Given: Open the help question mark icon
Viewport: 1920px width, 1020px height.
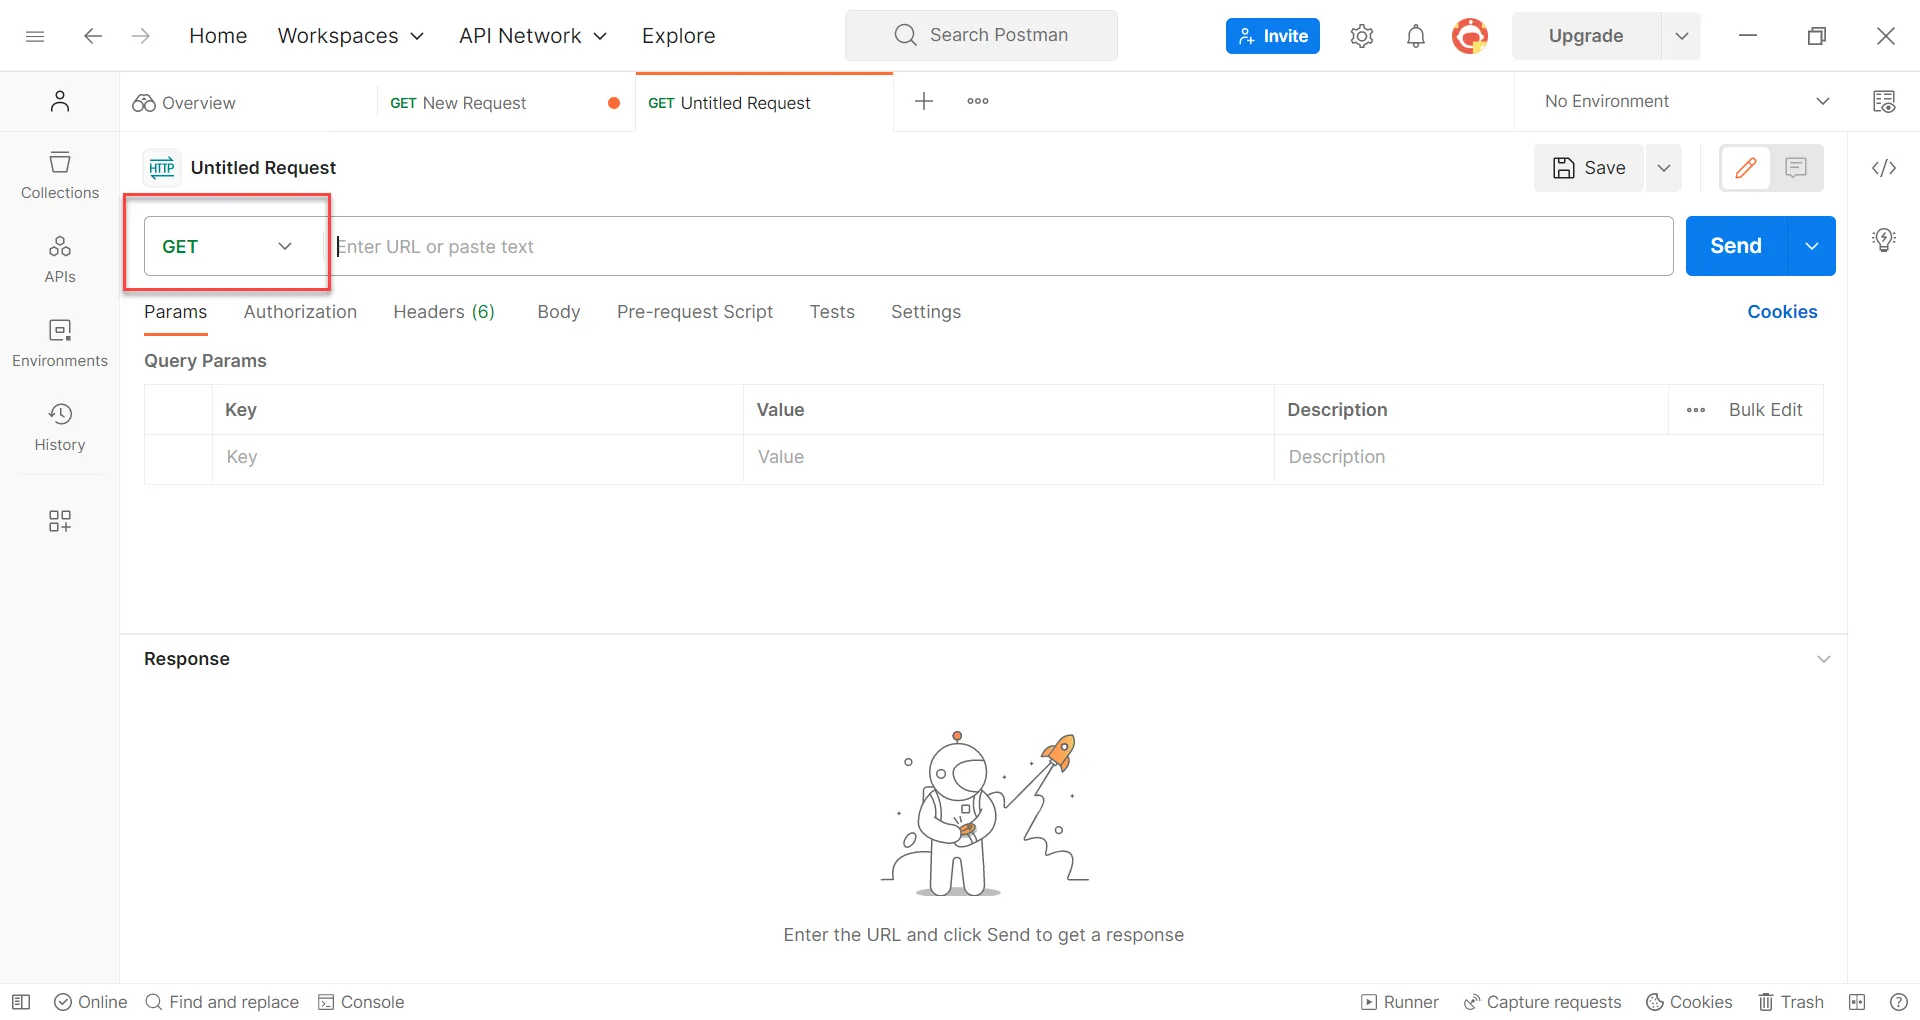Looking at the screenshot, I should click(1899, 1002).
